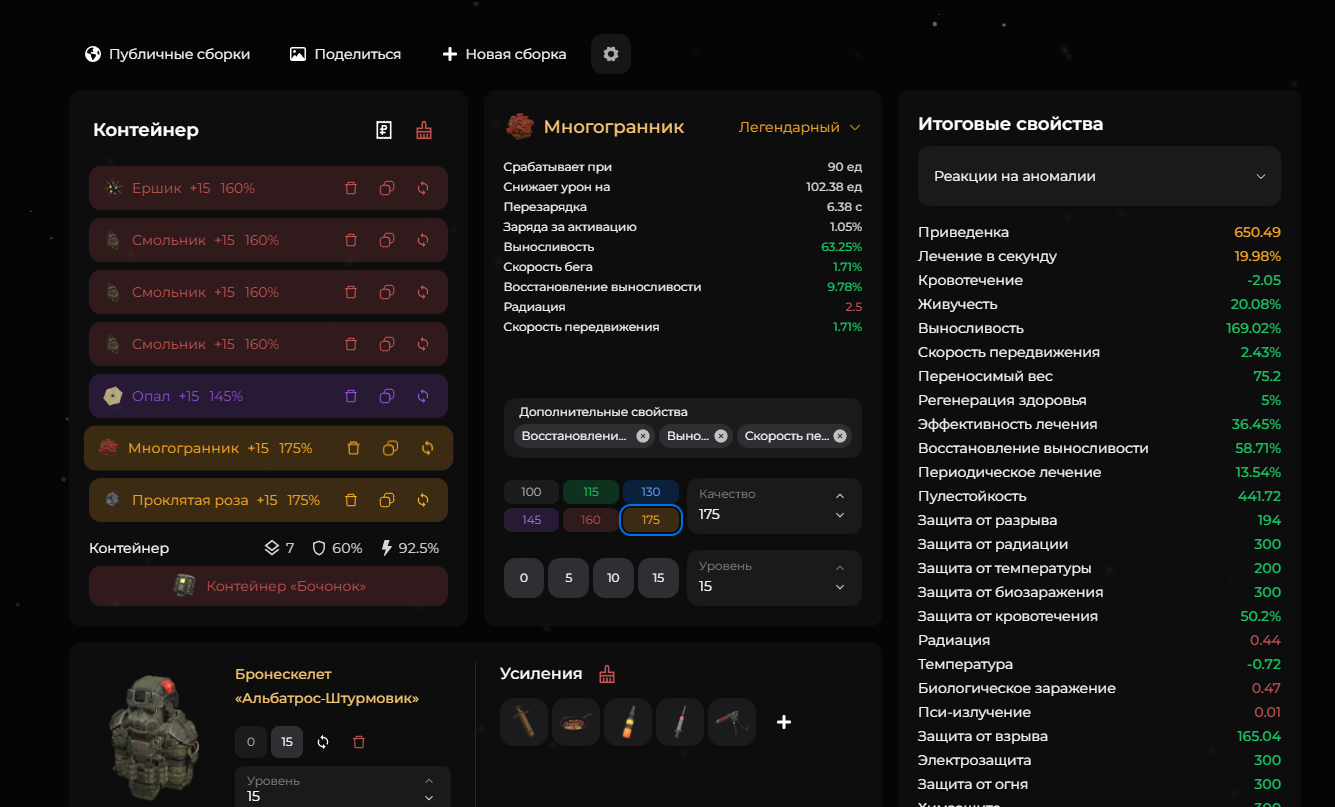Choose quality preset 160
Screen dimensions: 1335x807
591,520
